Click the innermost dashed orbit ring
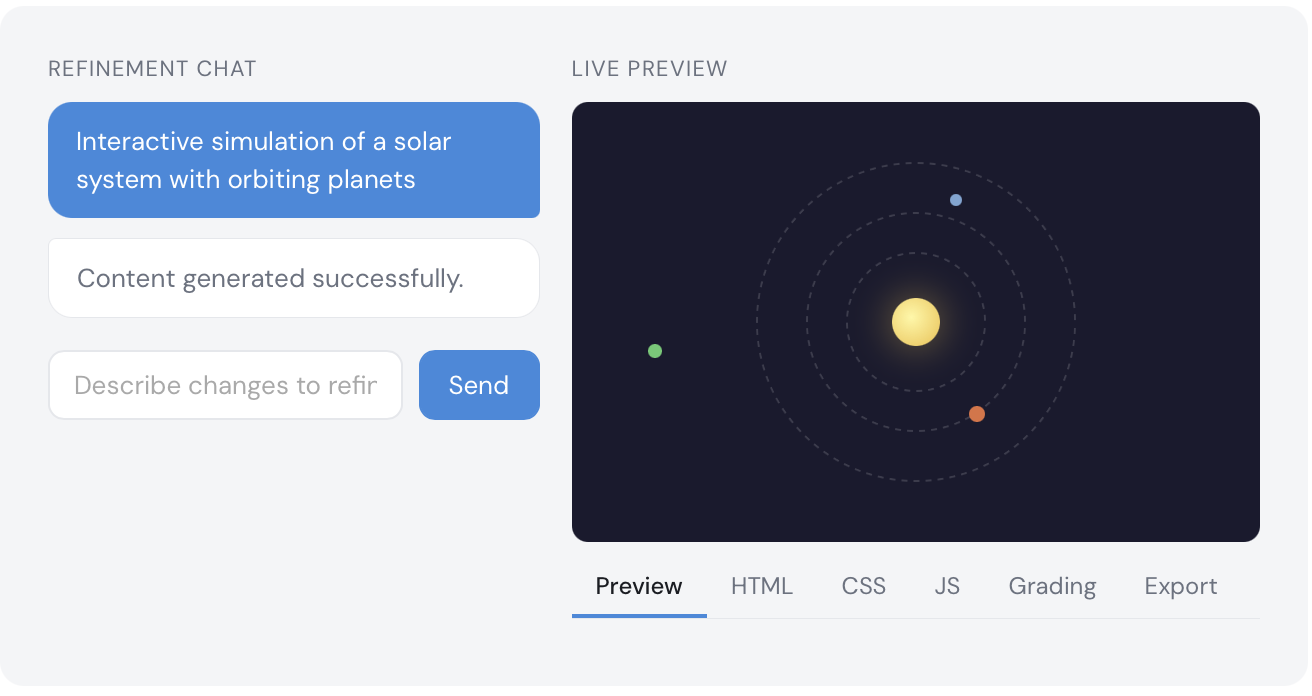1312x696 pixels. pos(847,322)
